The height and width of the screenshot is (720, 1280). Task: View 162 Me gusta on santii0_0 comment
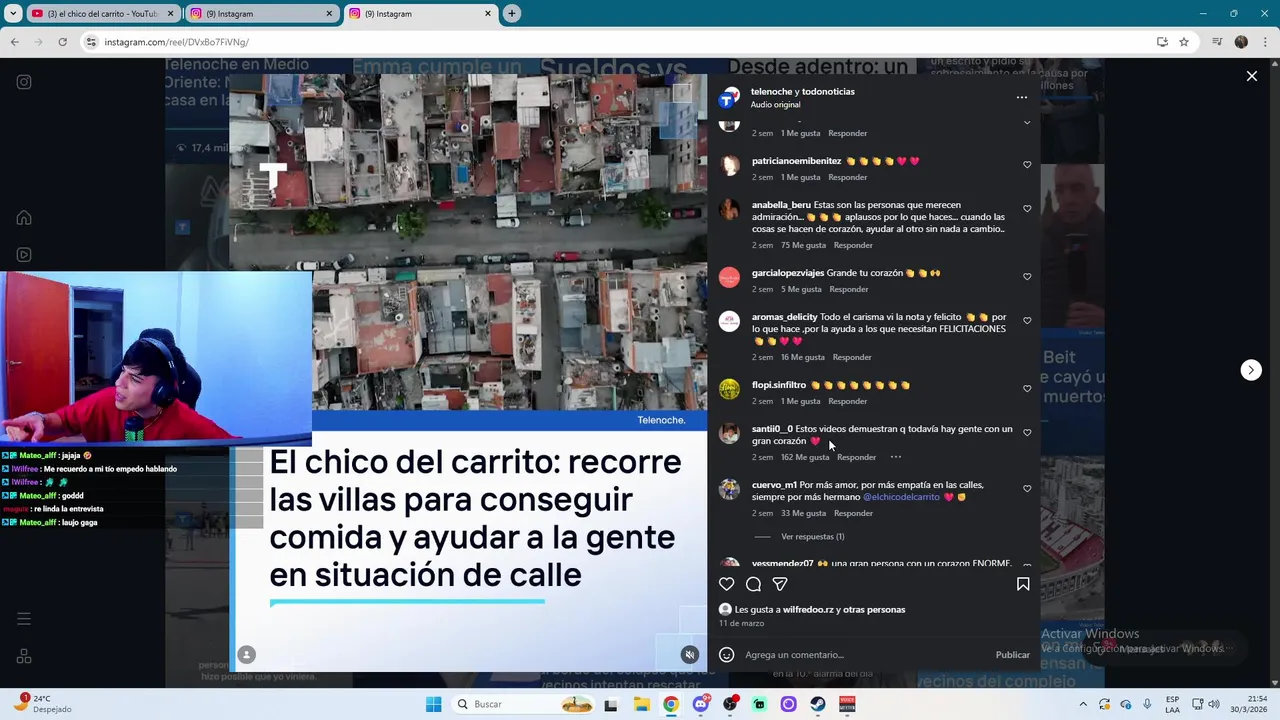[805, 457]
